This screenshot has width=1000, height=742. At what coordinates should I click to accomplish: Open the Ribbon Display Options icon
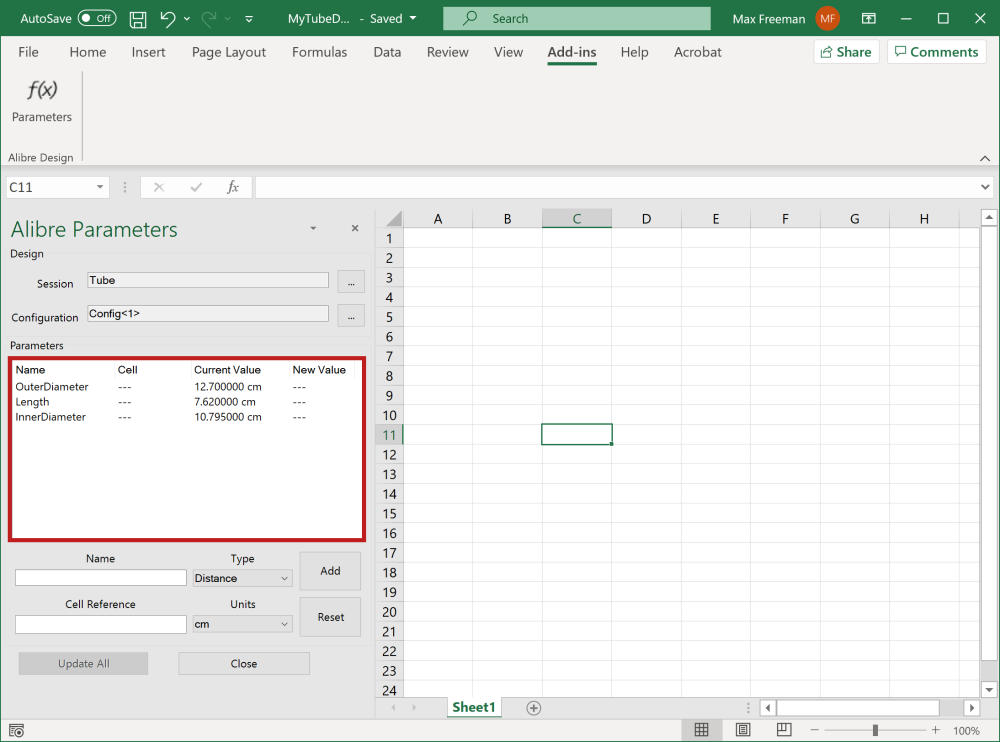click(870, 19)
